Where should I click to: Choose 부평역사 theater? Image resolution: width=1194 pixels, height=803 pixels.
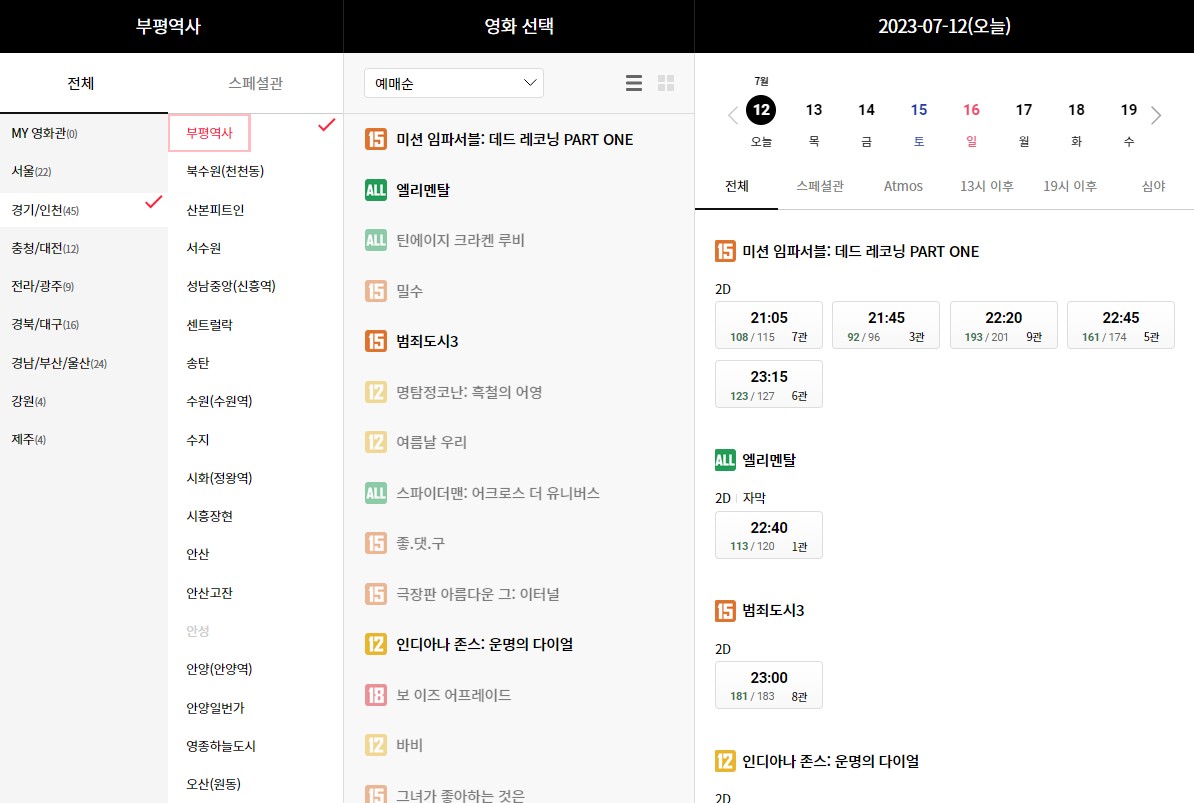point(209,133)
